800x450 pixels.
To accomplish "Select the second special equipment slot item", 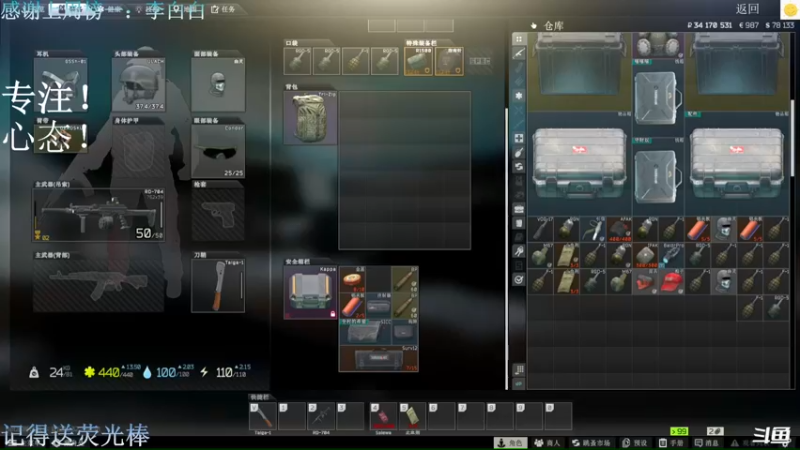I will click(449, 61).
